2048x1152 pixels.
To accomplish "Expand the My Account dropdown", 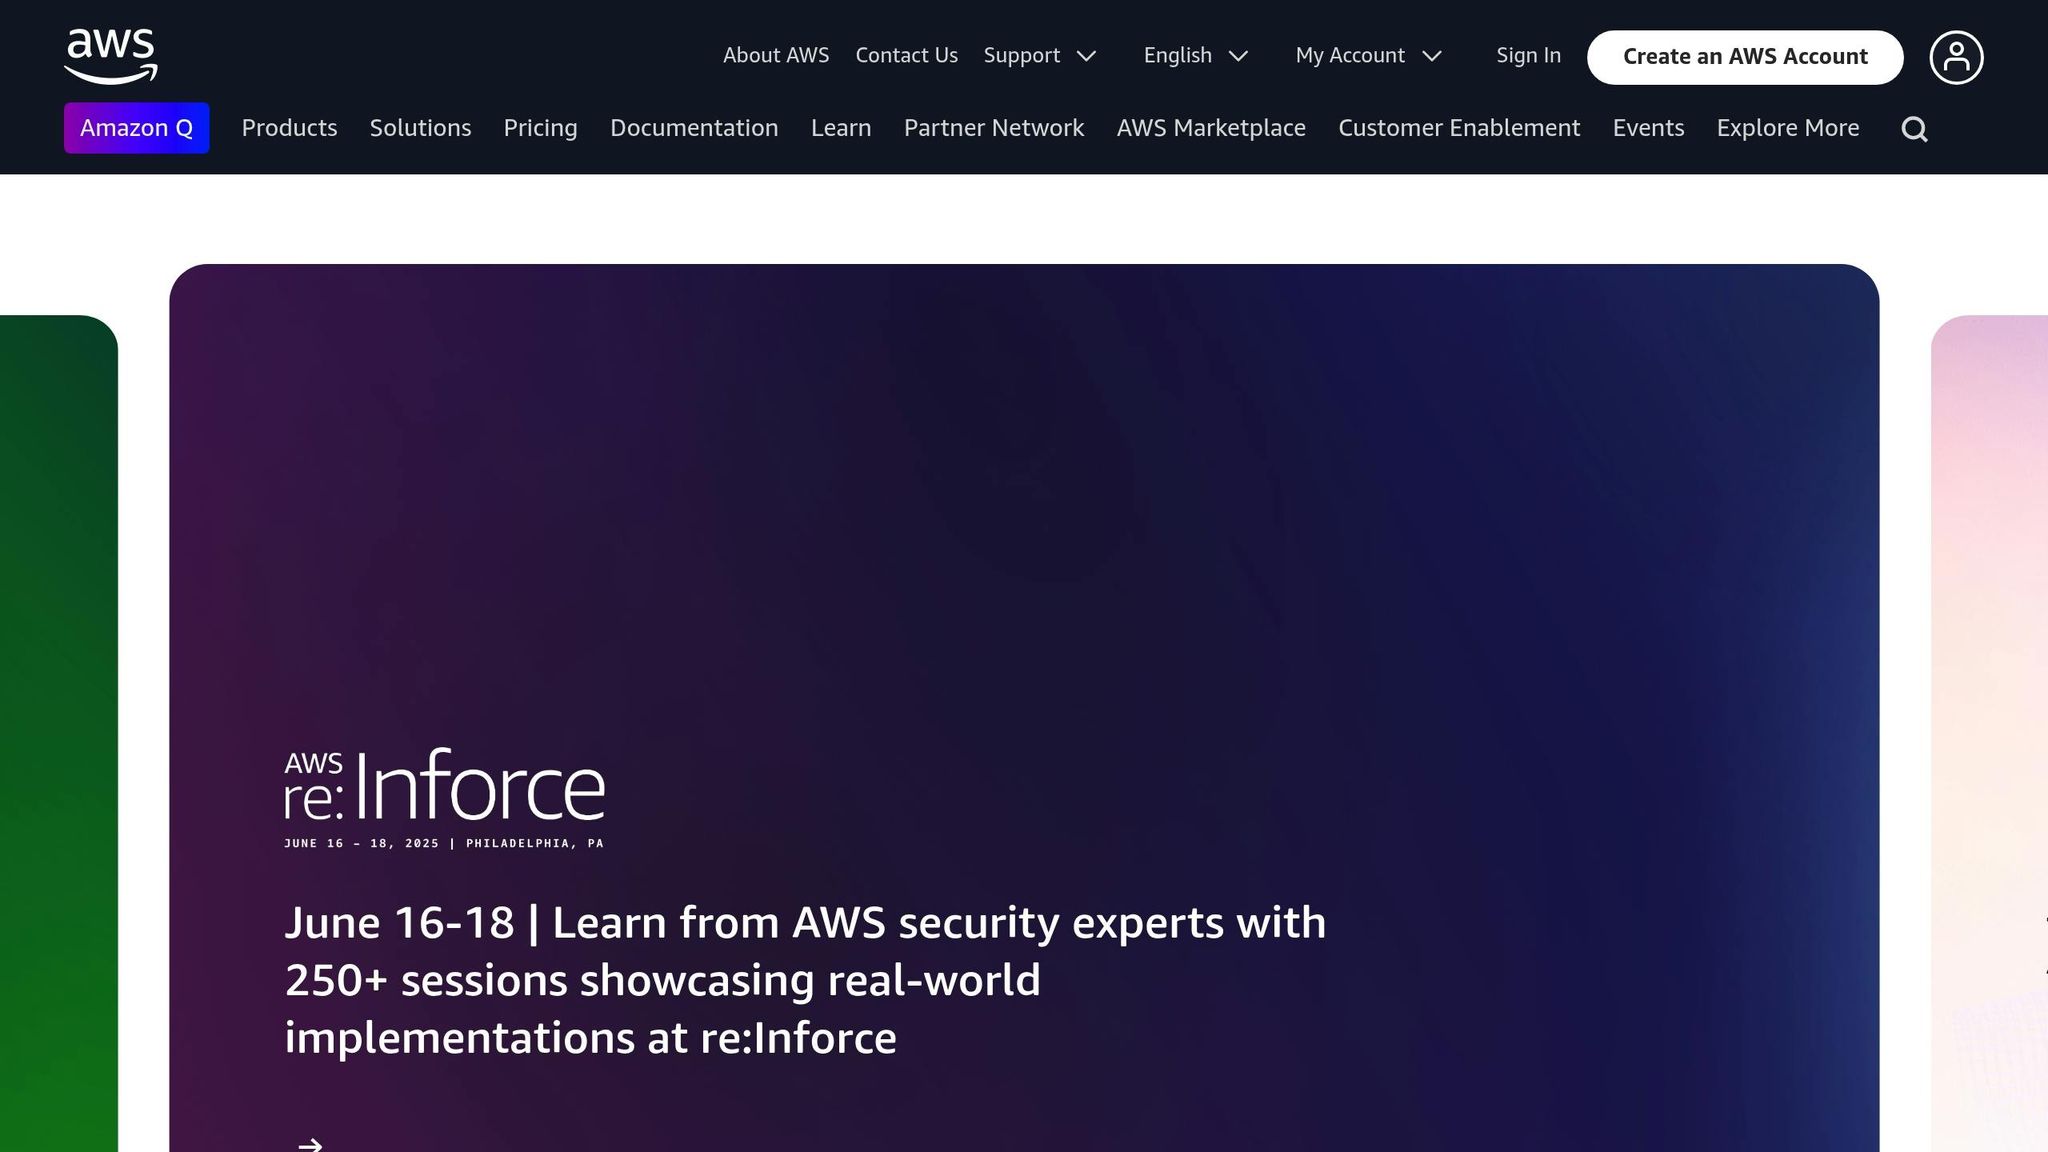I will coord(1368,56).
